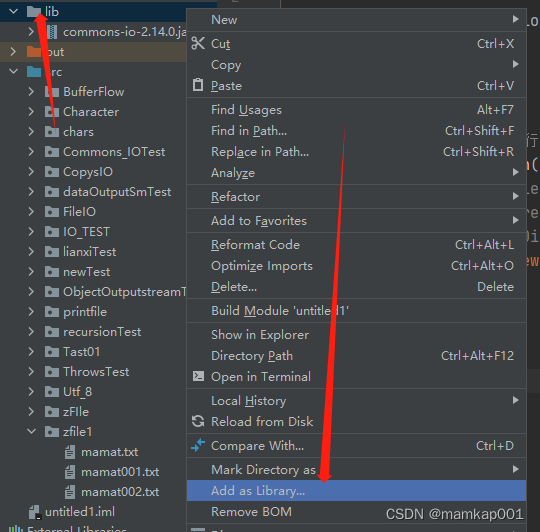The height and width of the screenshot is (532, 540).
Task: Click the commons-io jar archive icon
Action: point(52,32)
